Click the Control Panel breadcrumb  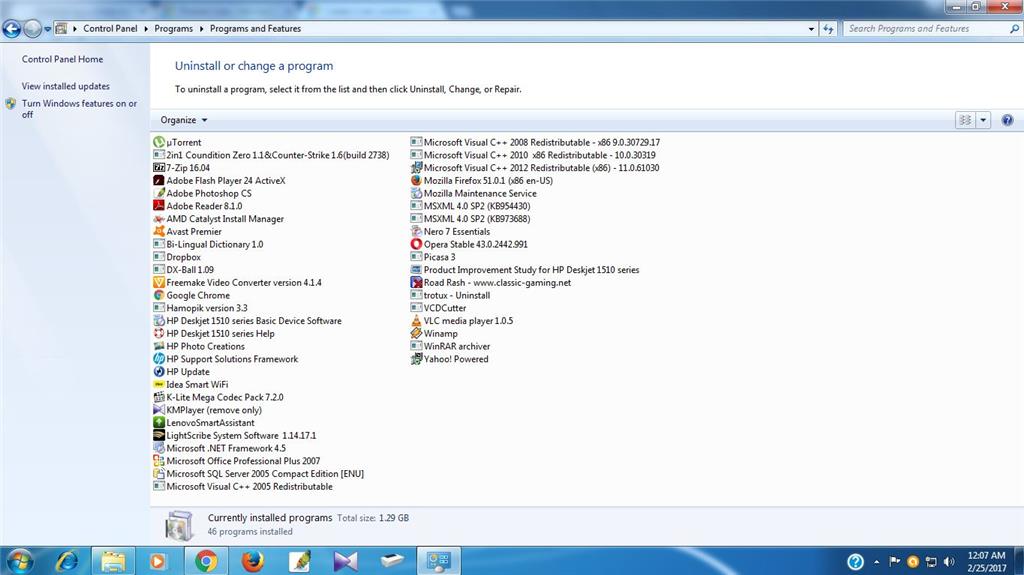(110, 29)
